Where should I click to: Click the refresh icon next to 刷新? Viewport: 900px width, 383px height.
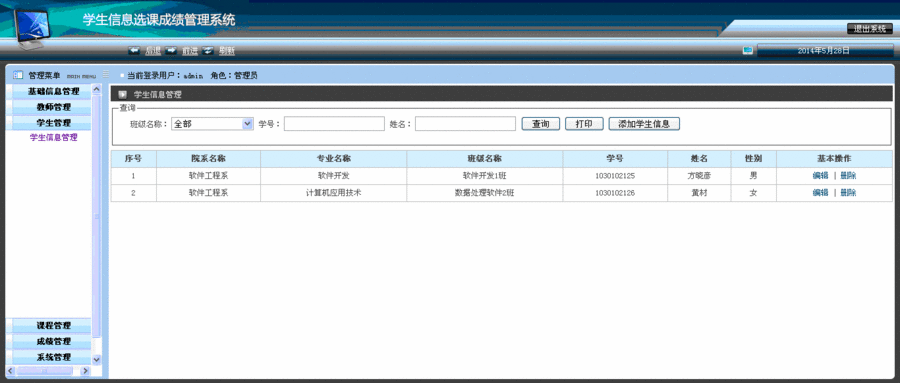click(x=208, y=51)
